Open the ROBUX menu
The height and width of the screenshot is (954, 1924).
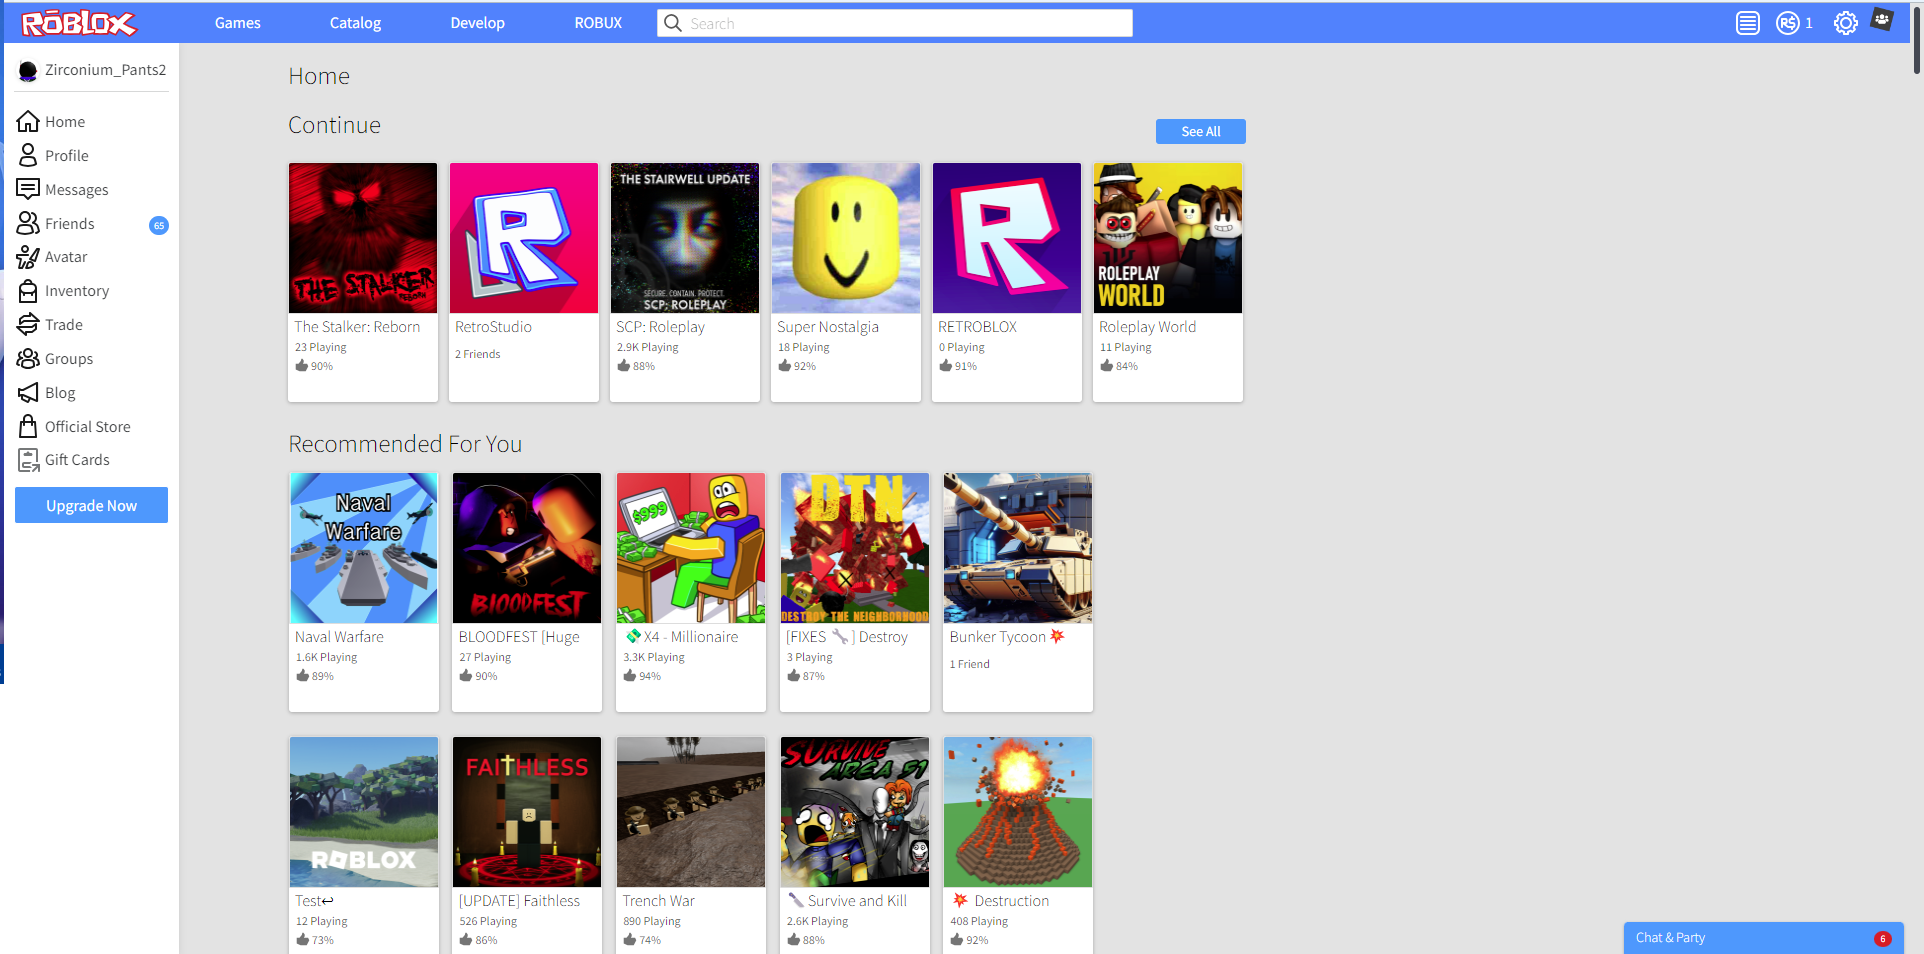[x=598, y=23]
